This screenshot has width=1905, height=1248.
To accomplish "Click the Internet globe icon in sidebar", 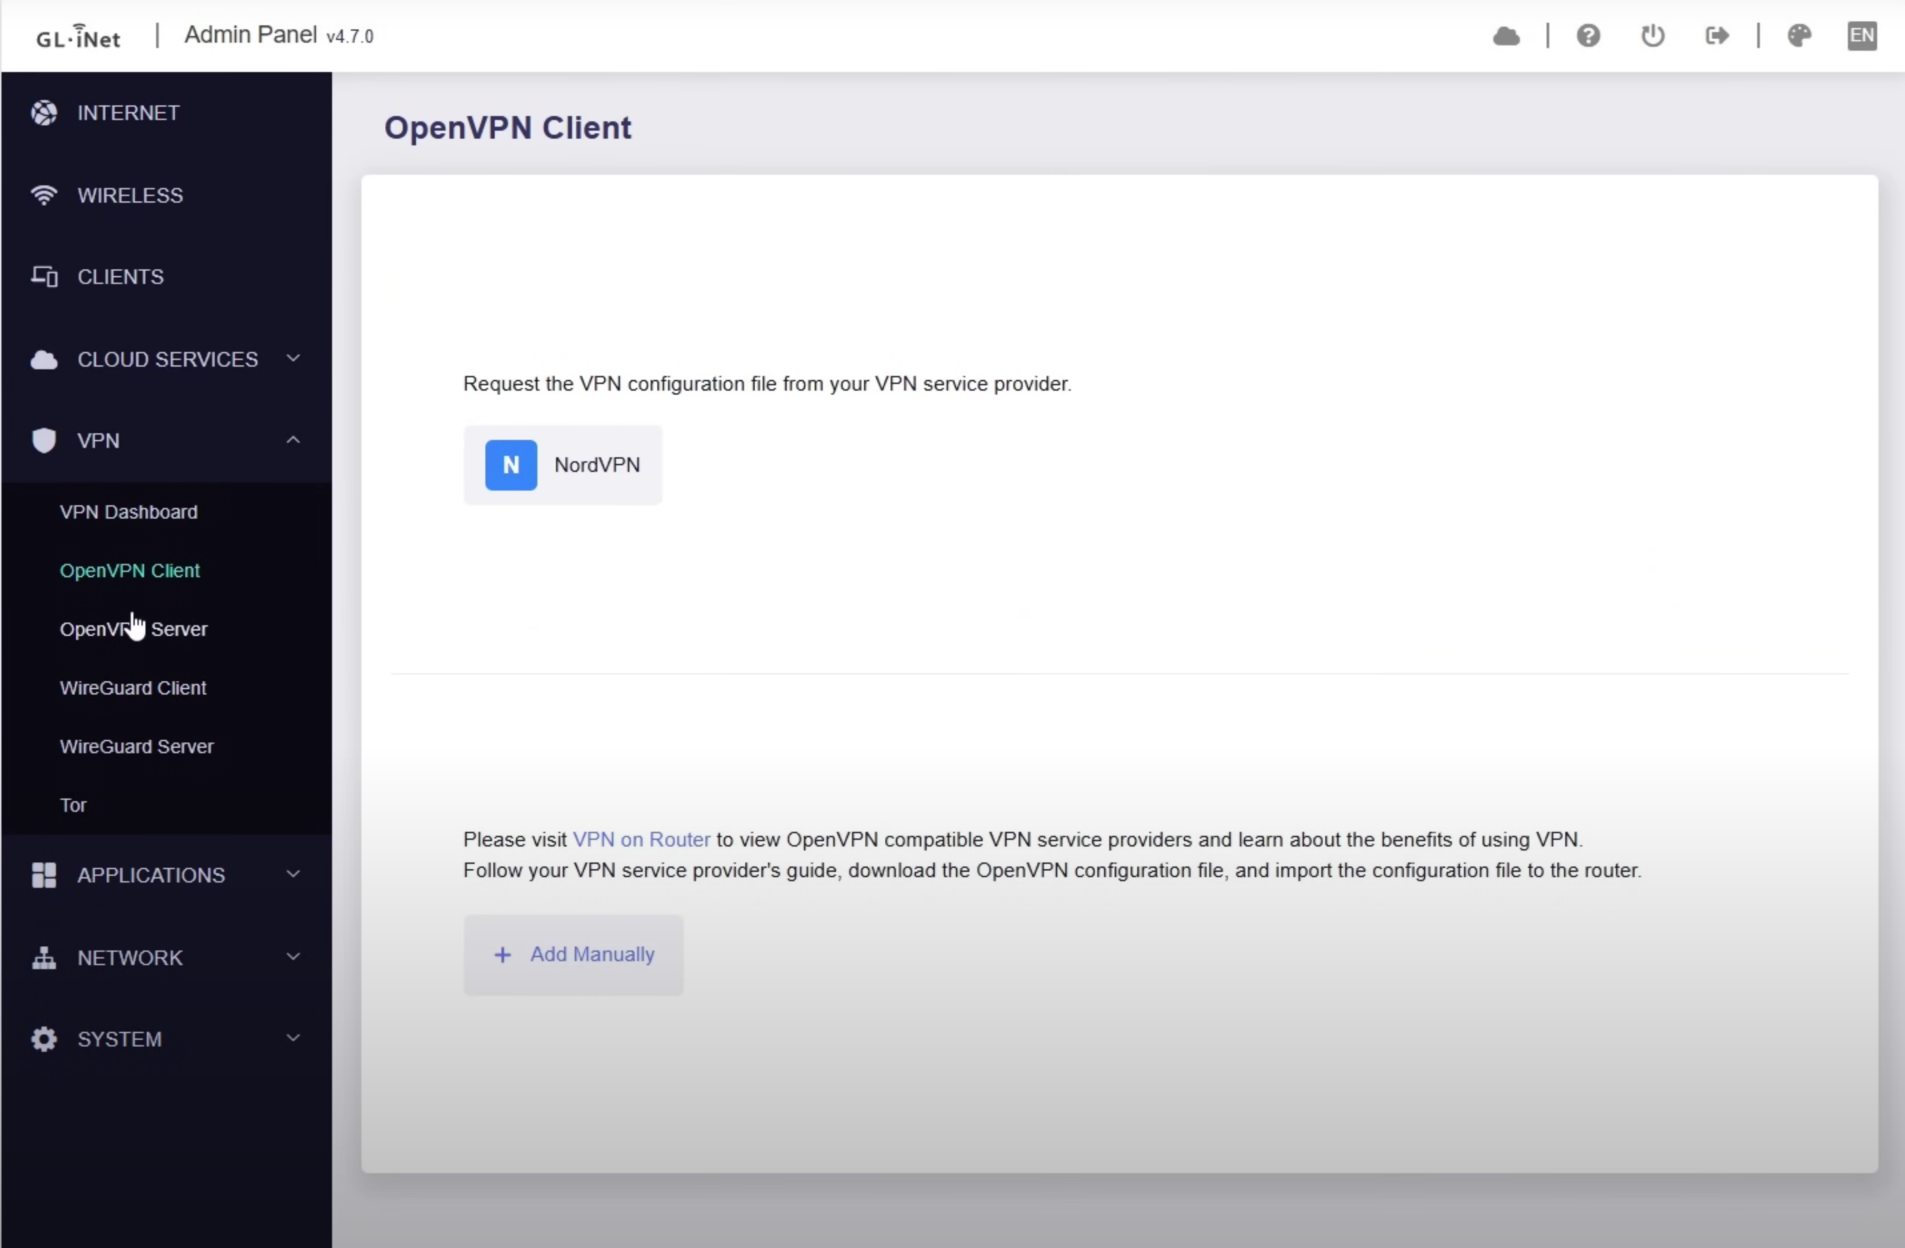I will pyautogui.click(x=44, y=113).
